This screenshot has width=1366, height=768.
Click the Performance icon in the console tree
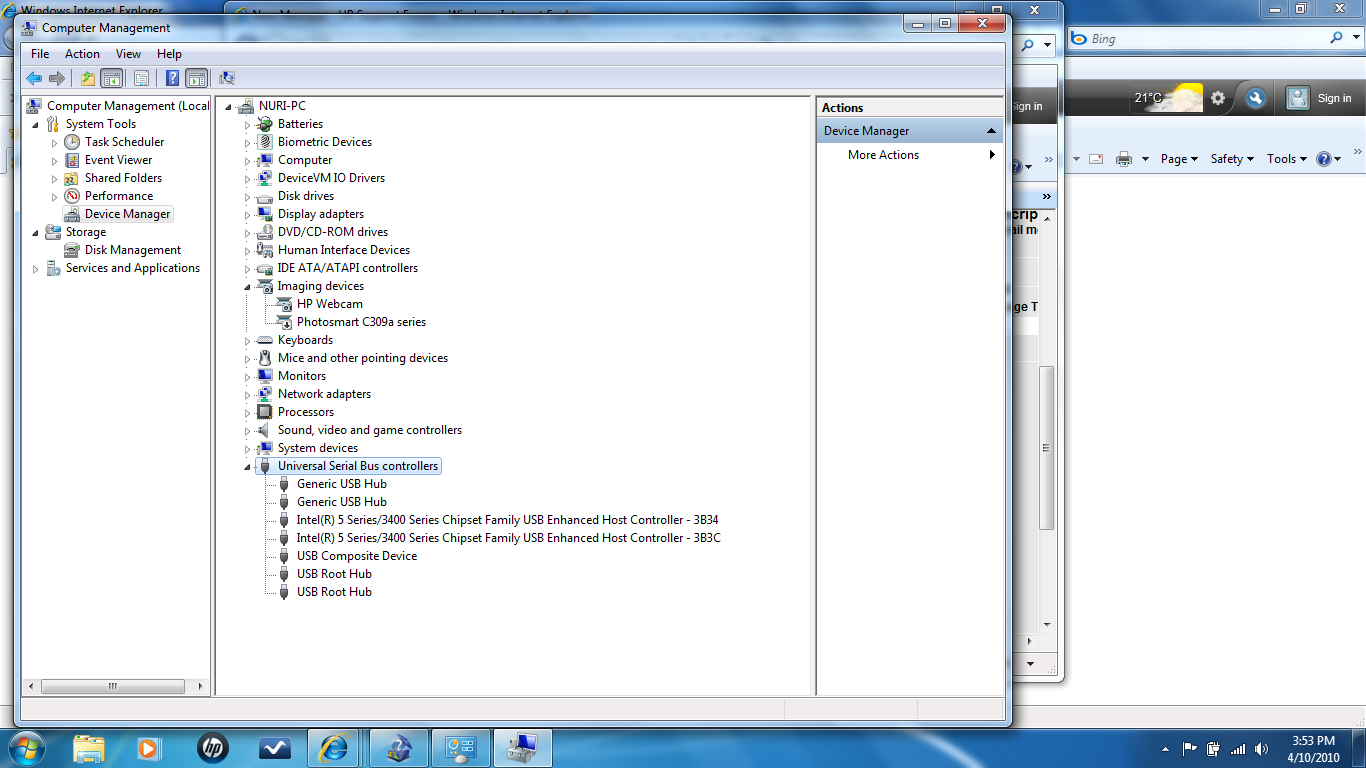[x=72, y=196]
